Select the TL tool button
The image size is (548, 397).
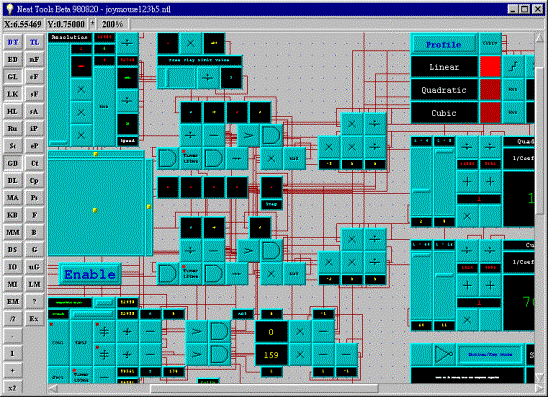pos(34,42)
